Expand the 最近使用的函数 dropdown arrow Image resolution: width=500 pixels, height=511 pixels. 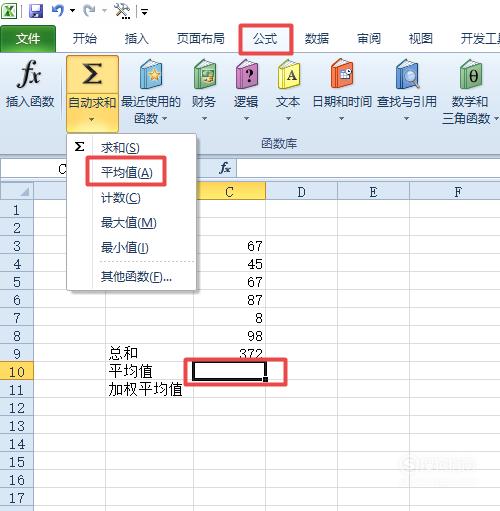[x=165, y=118]
